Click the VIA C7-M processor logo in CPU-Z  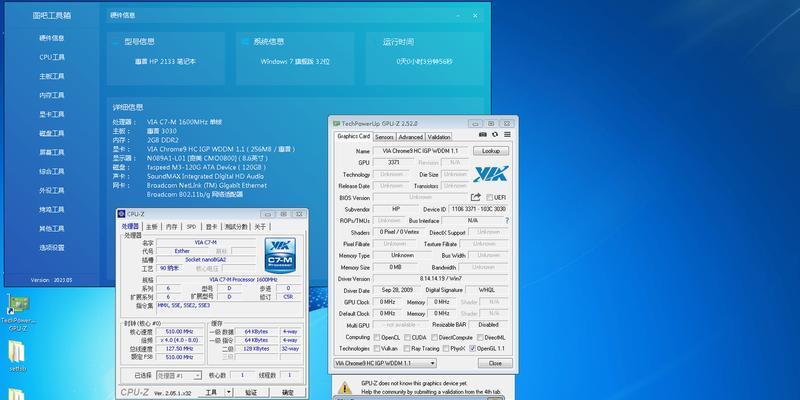280,256
